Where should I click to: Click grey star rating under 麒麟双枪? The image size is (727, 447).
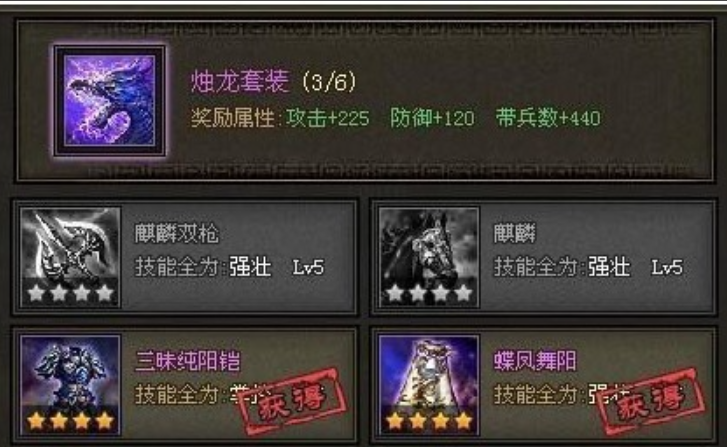pos(70,293)
